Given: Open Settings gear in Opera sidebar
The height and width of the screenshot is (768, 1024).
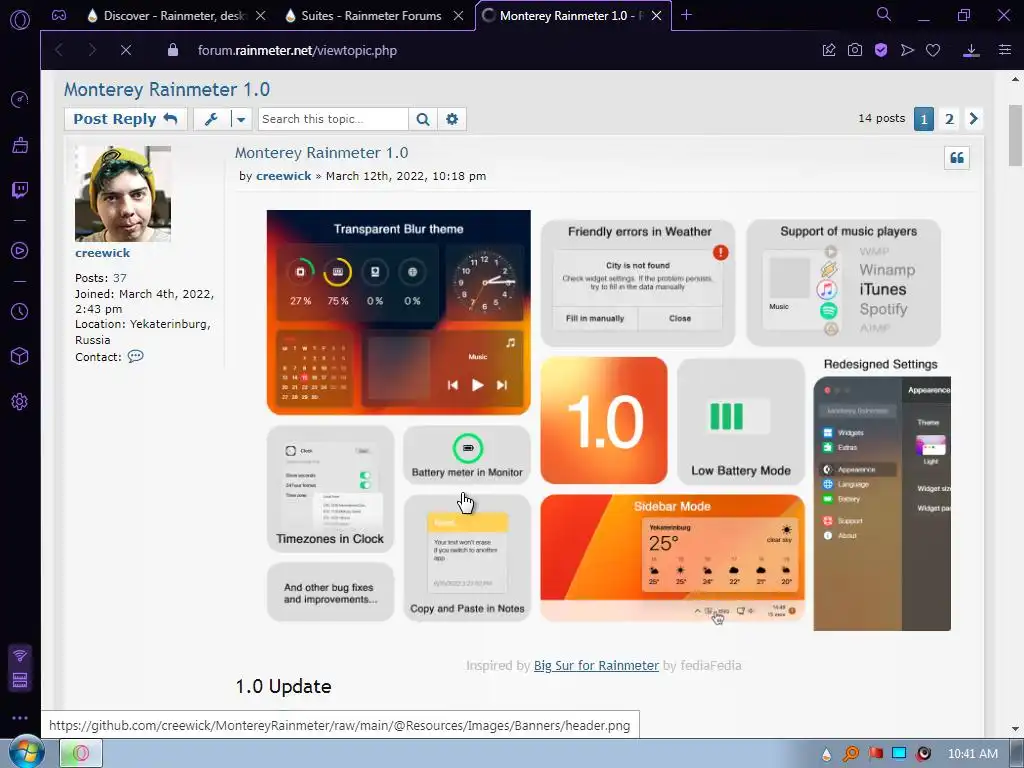Looking at the screenshot, I should 20,402.
